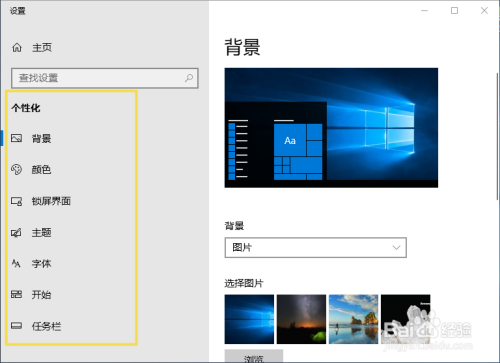Switch to the 主题 section
500x363 pixels.
[x=41, y=232]
